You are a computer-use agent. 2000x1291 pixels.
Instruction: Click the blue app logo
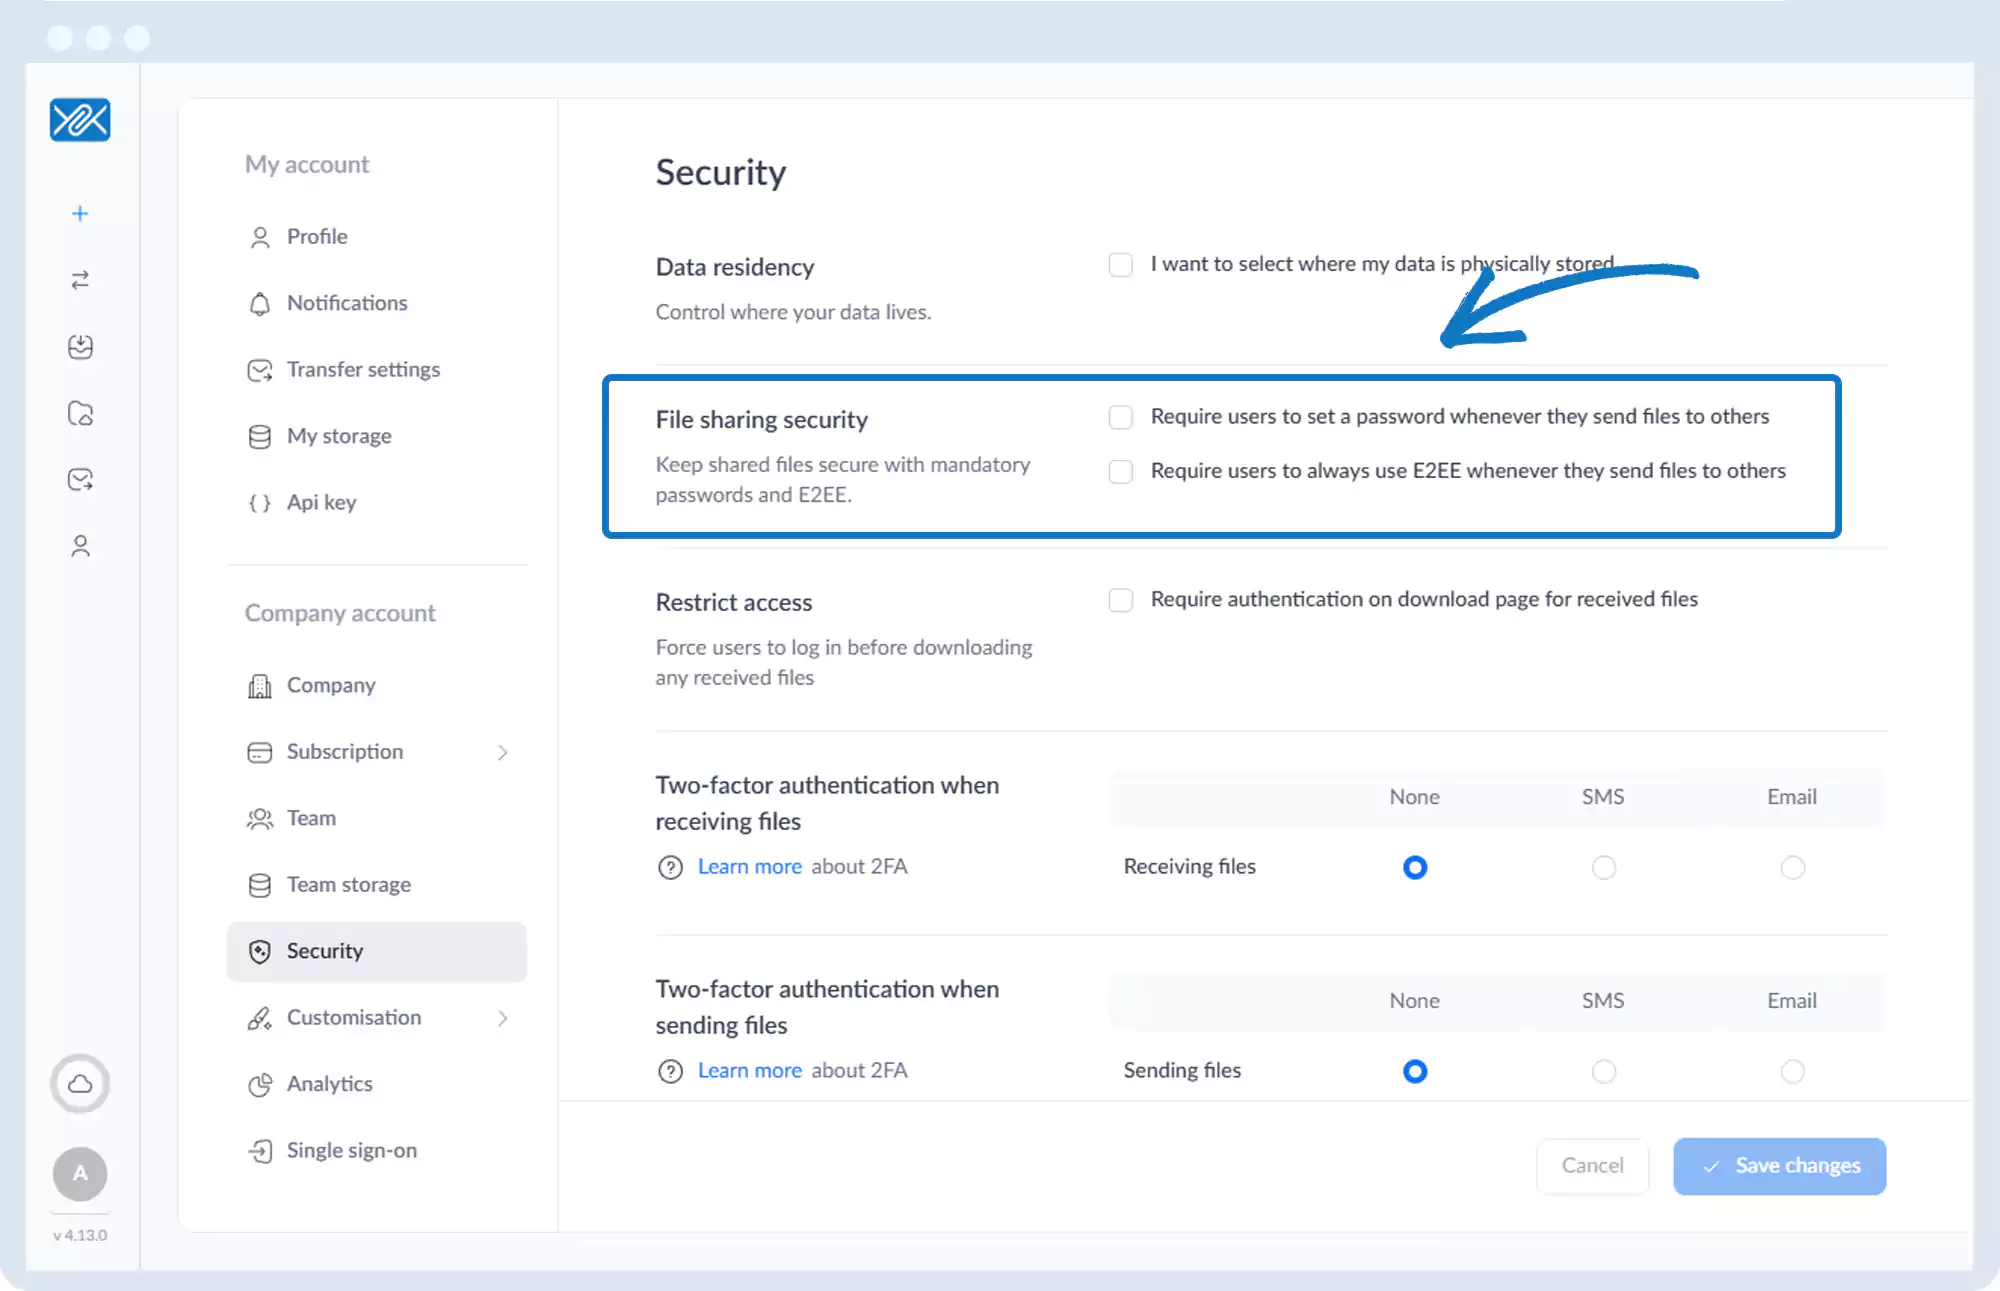pyautogui.click(x=80, y=120)
